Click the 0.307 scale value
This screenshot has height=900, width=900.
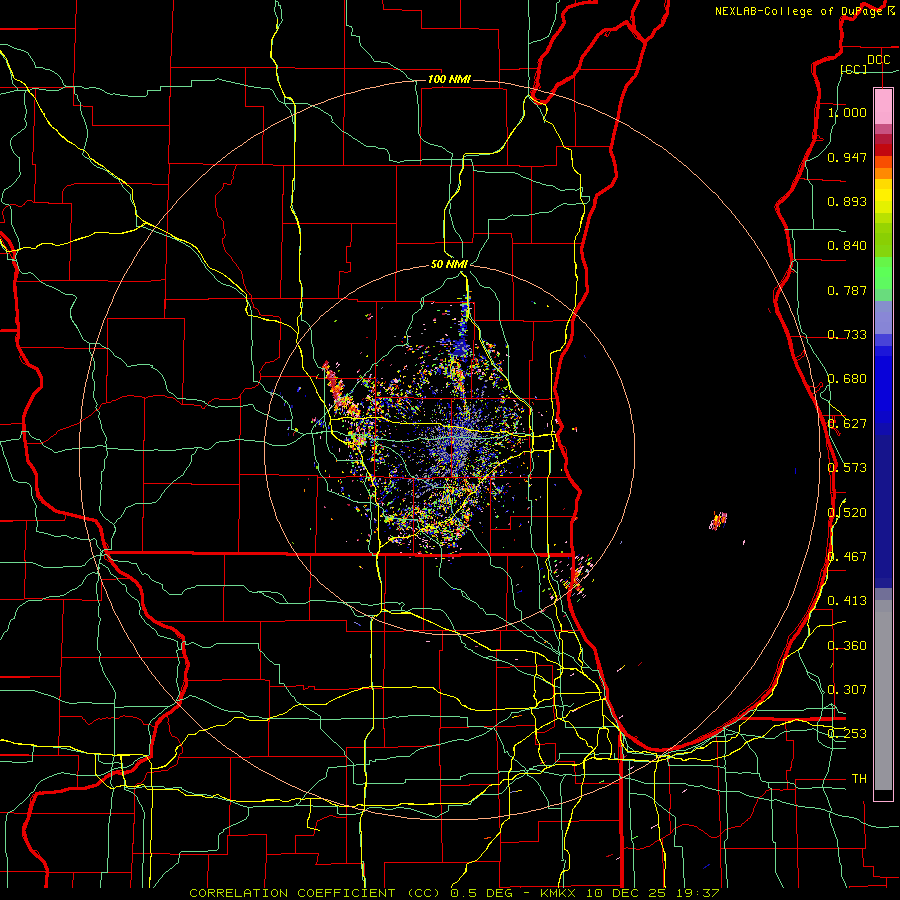click(x=847, y=689)
